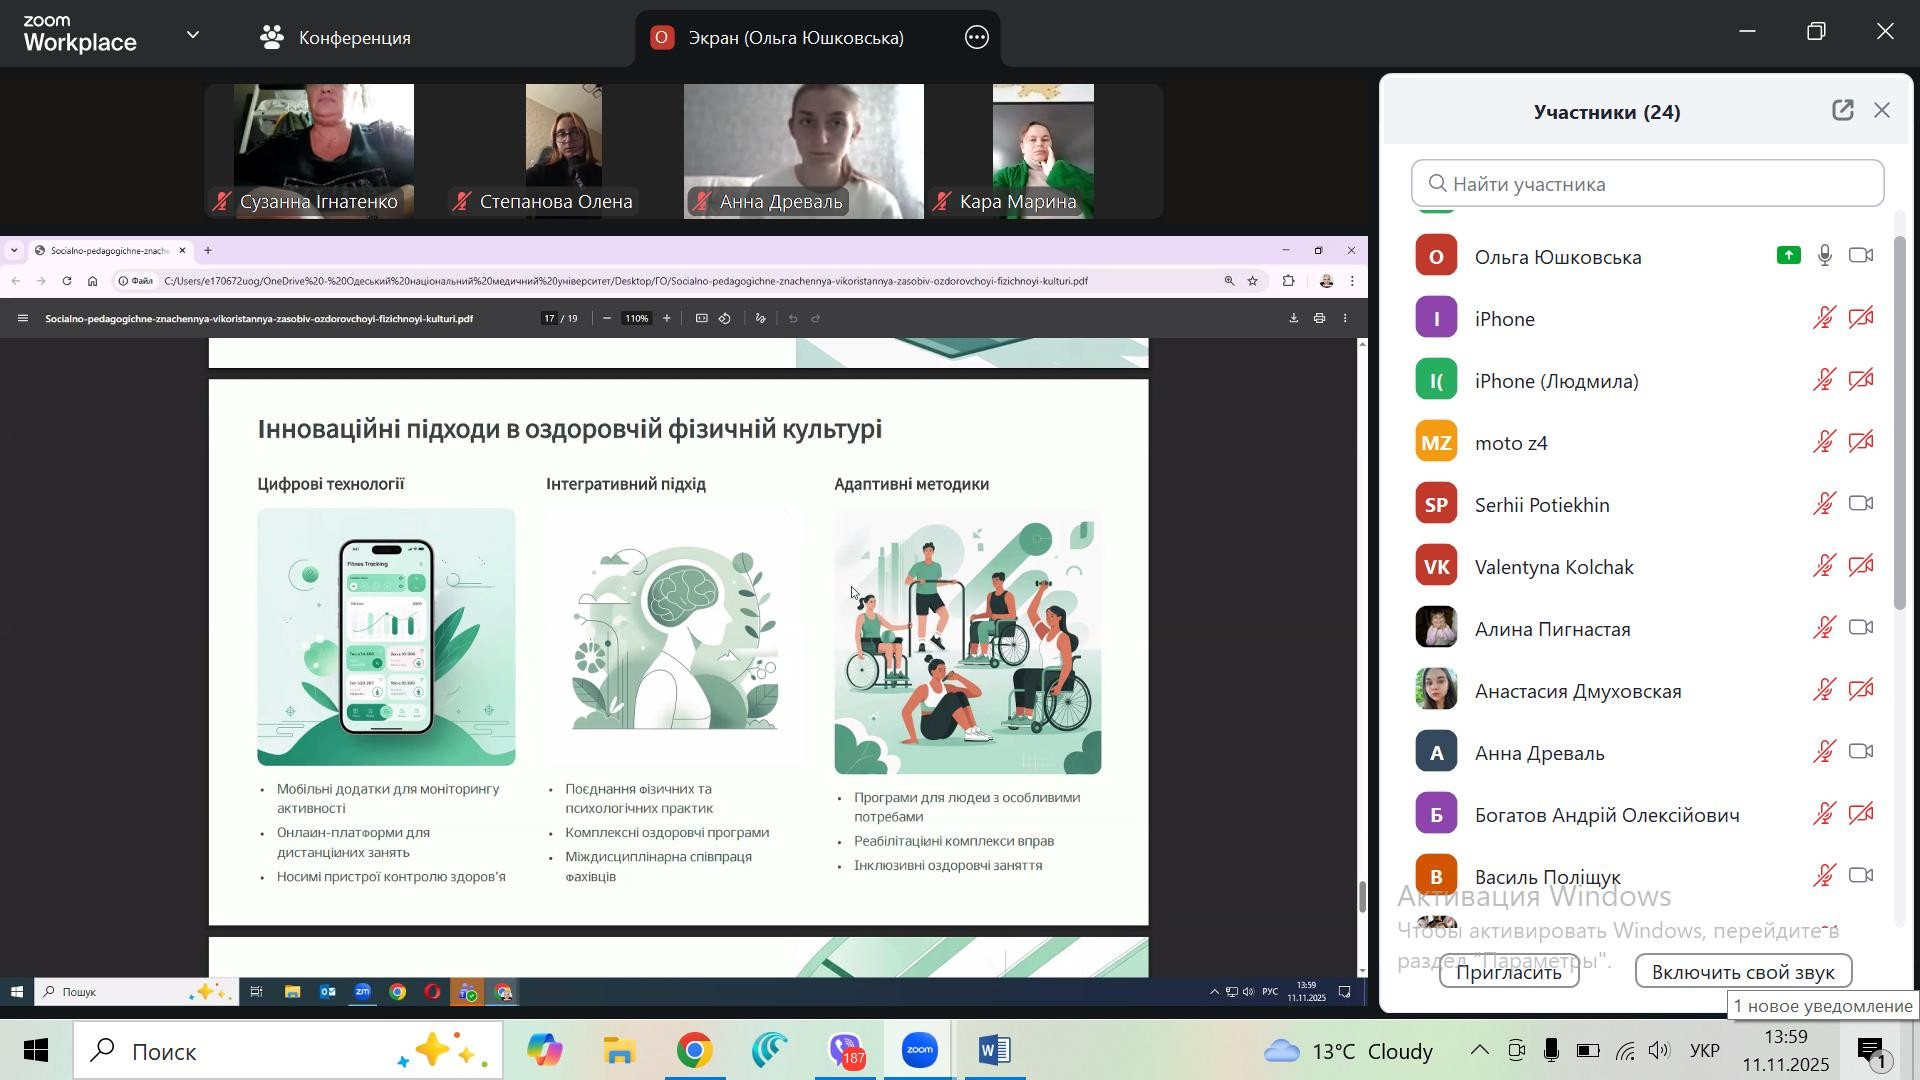Viewport: 1920px width, 1080px height.
Task: Click Windows Start button
Action: [36, 1051]
